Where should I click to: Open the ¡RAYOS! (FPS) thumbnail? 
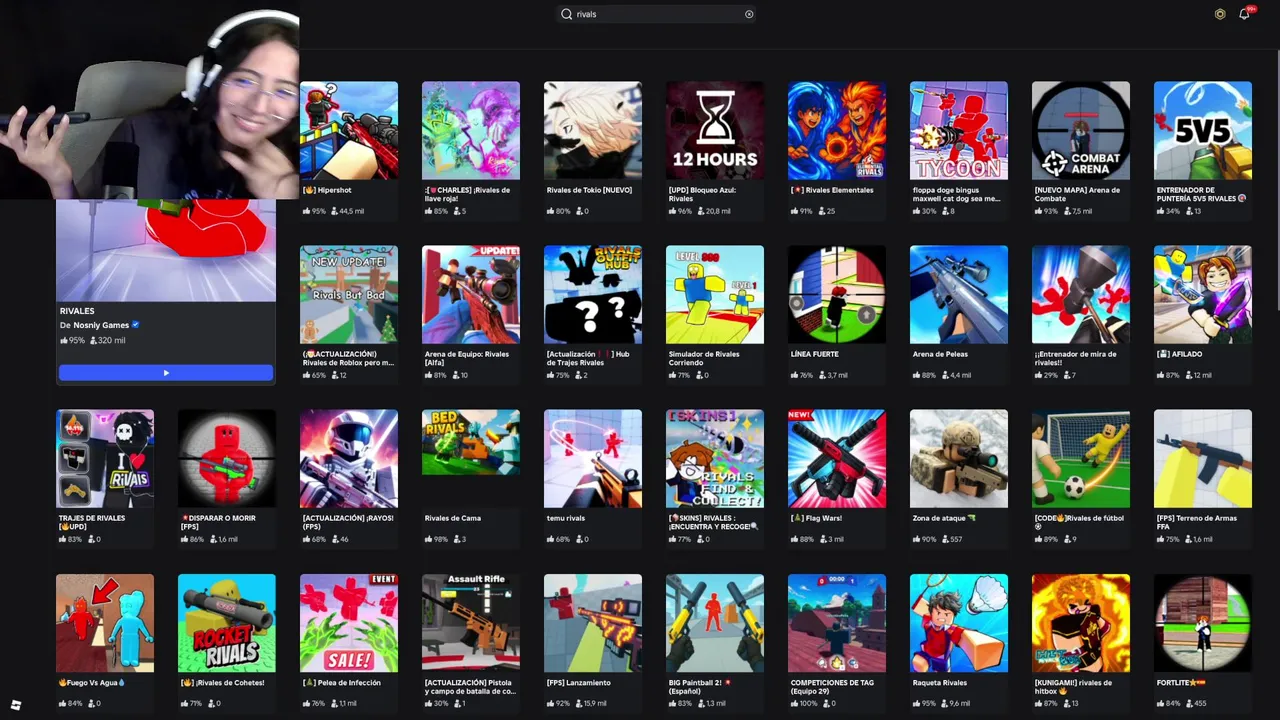click(349, 459)
